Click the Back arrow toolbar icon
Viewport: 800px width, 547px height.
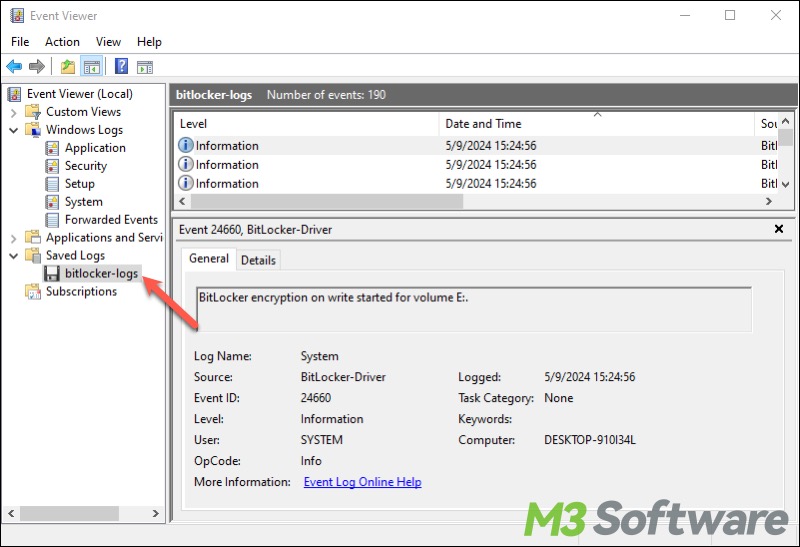(14, 66)
